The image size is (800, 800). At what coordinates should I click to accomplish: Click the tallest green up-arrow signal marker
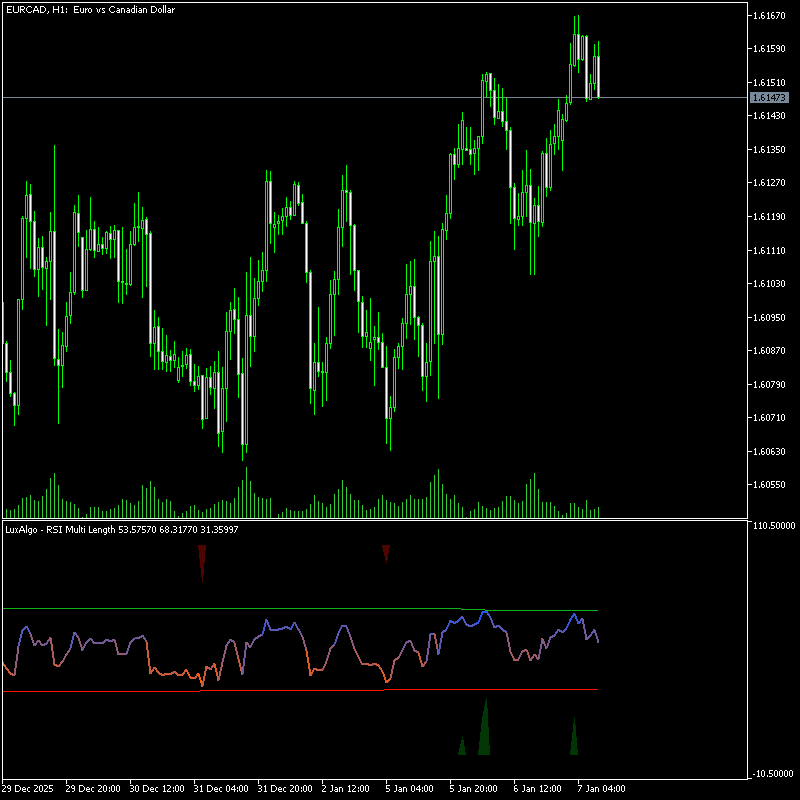[x=485, y=730]
